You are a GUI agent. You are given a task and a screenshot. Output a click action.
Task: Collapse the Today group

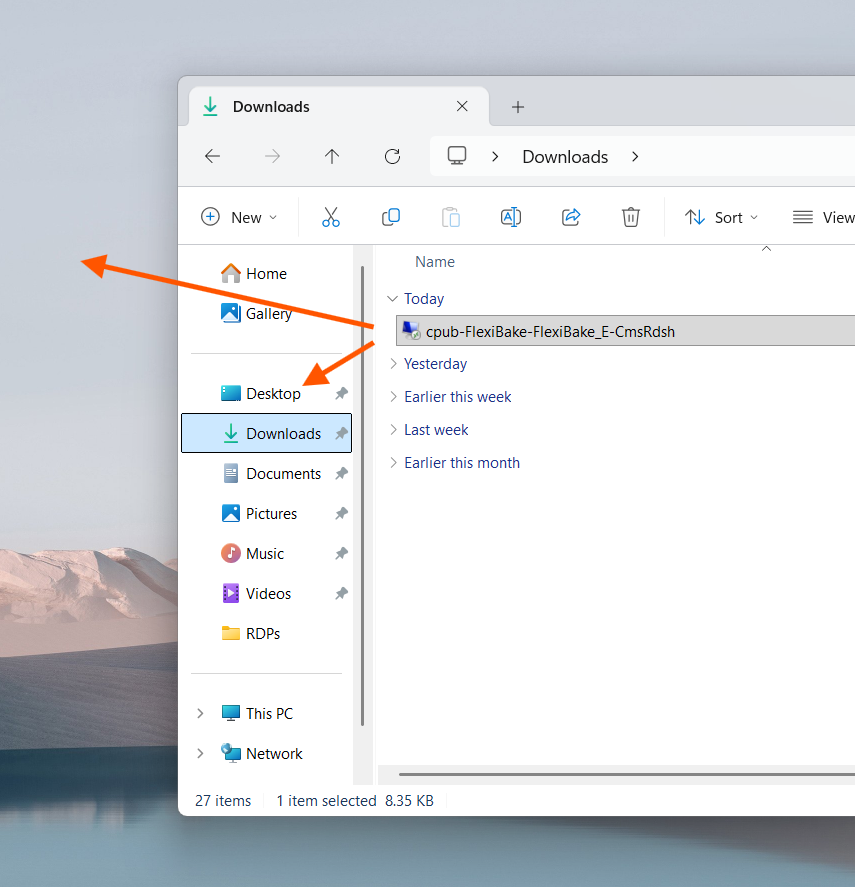pyautogui.click(x=392, y=298)
